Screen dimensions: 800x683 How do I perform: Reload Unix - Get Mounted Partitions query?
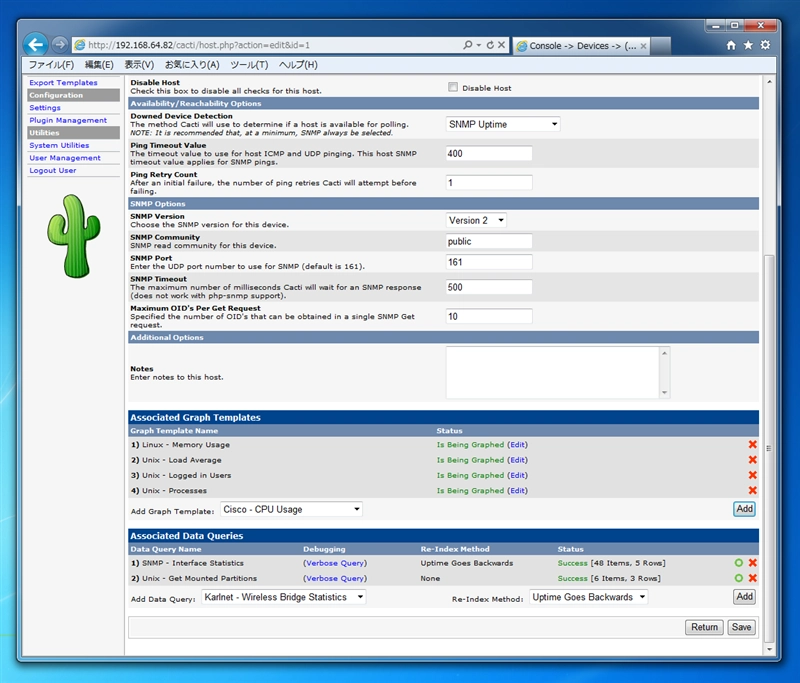point(738,578)
